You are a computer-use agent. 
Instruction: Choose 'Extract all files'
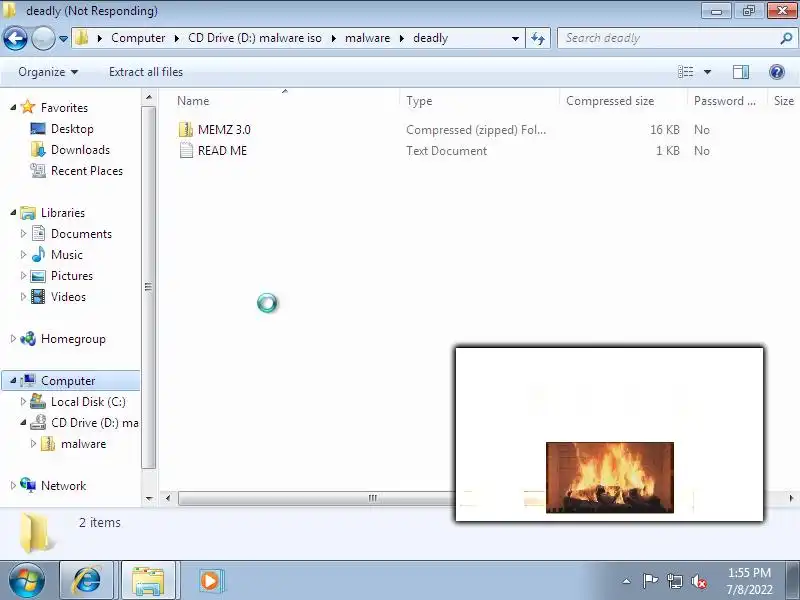[x=146, y=72]
